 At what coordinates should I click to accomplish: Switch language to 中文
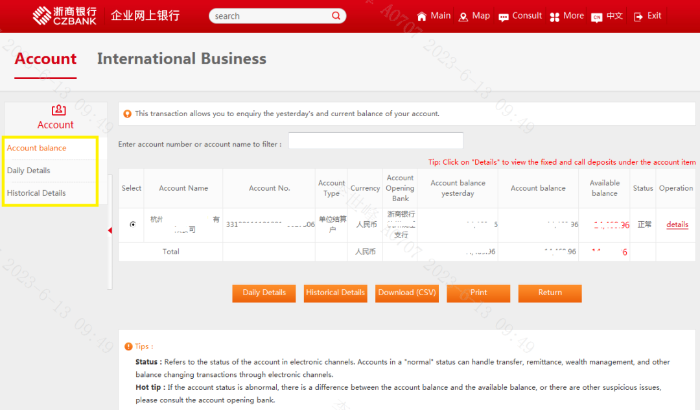(614, 16)
